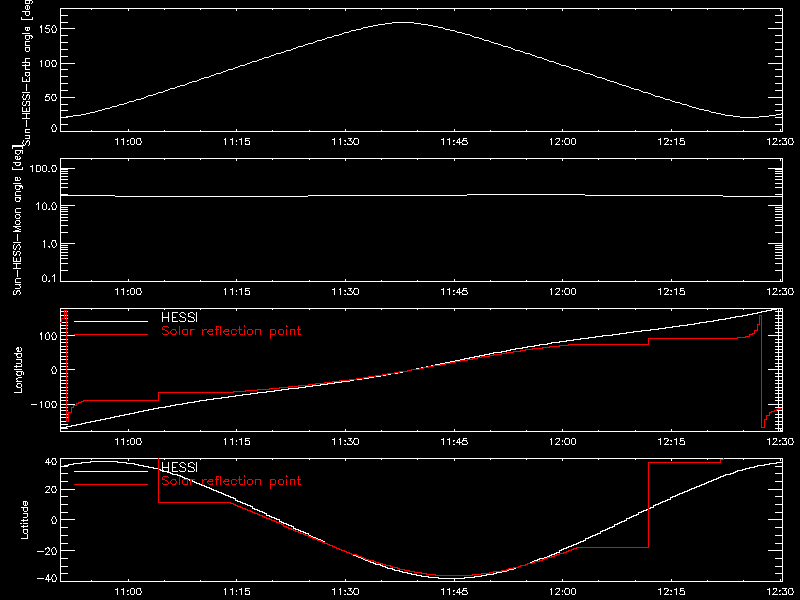Viewport: 800px width, 600px height.
Task: Click 12:30 label under Longitude plot
Action: pos(780,442)
